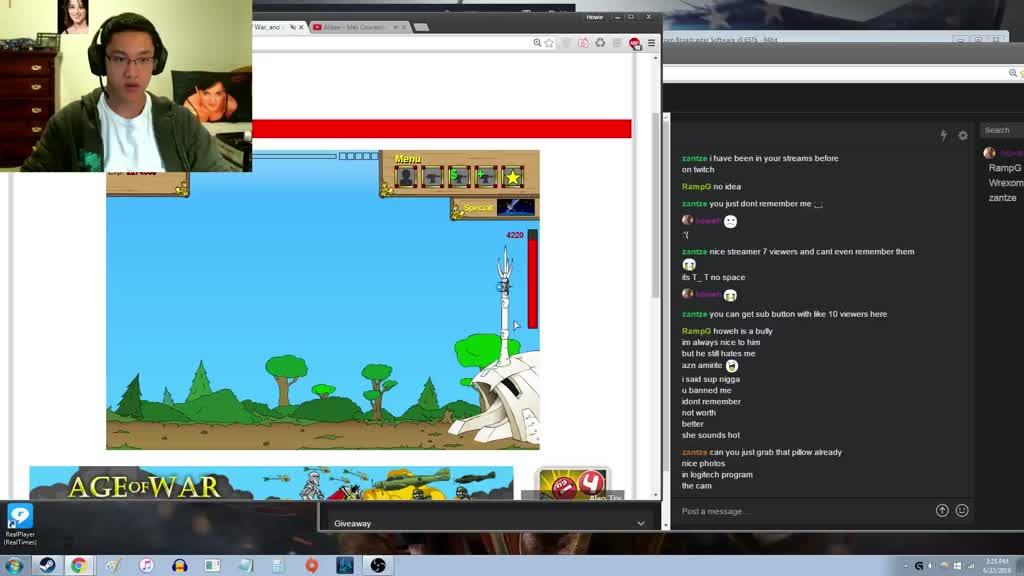Click RampG name on 'howeh is a bully'

pos(696,331)
